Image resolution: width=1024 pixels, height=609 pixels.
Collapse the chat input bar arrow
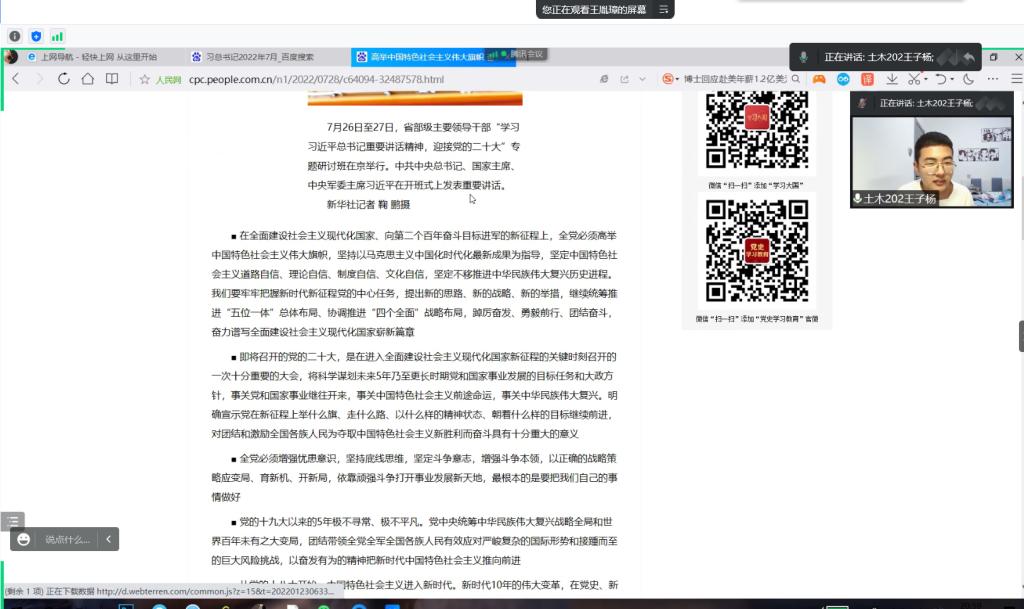click(x=108, y=539)
